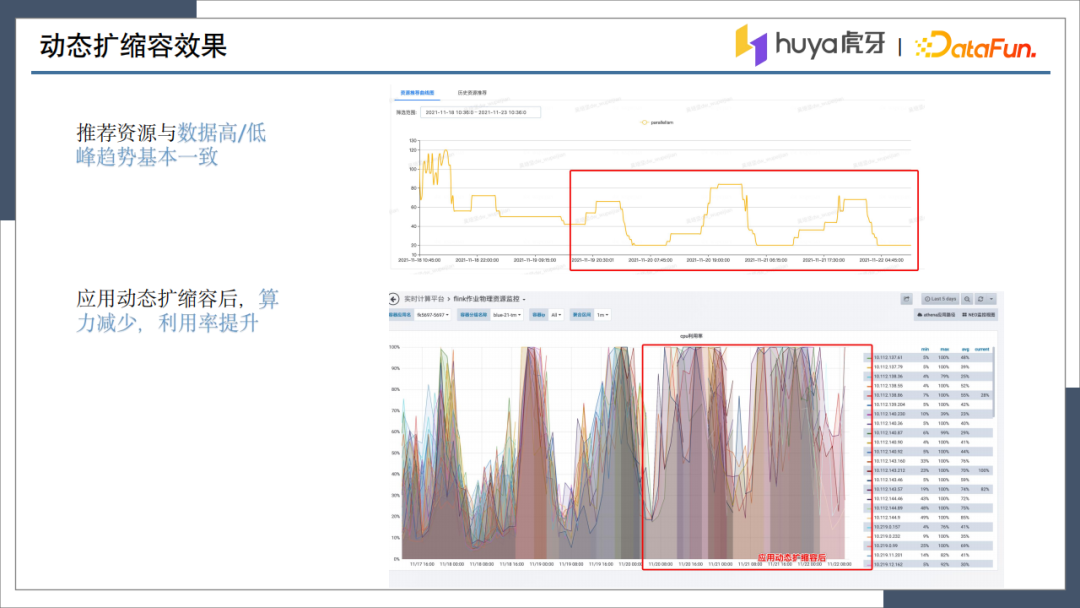
Task: Sort legend by avg column header
Action: 965,349
